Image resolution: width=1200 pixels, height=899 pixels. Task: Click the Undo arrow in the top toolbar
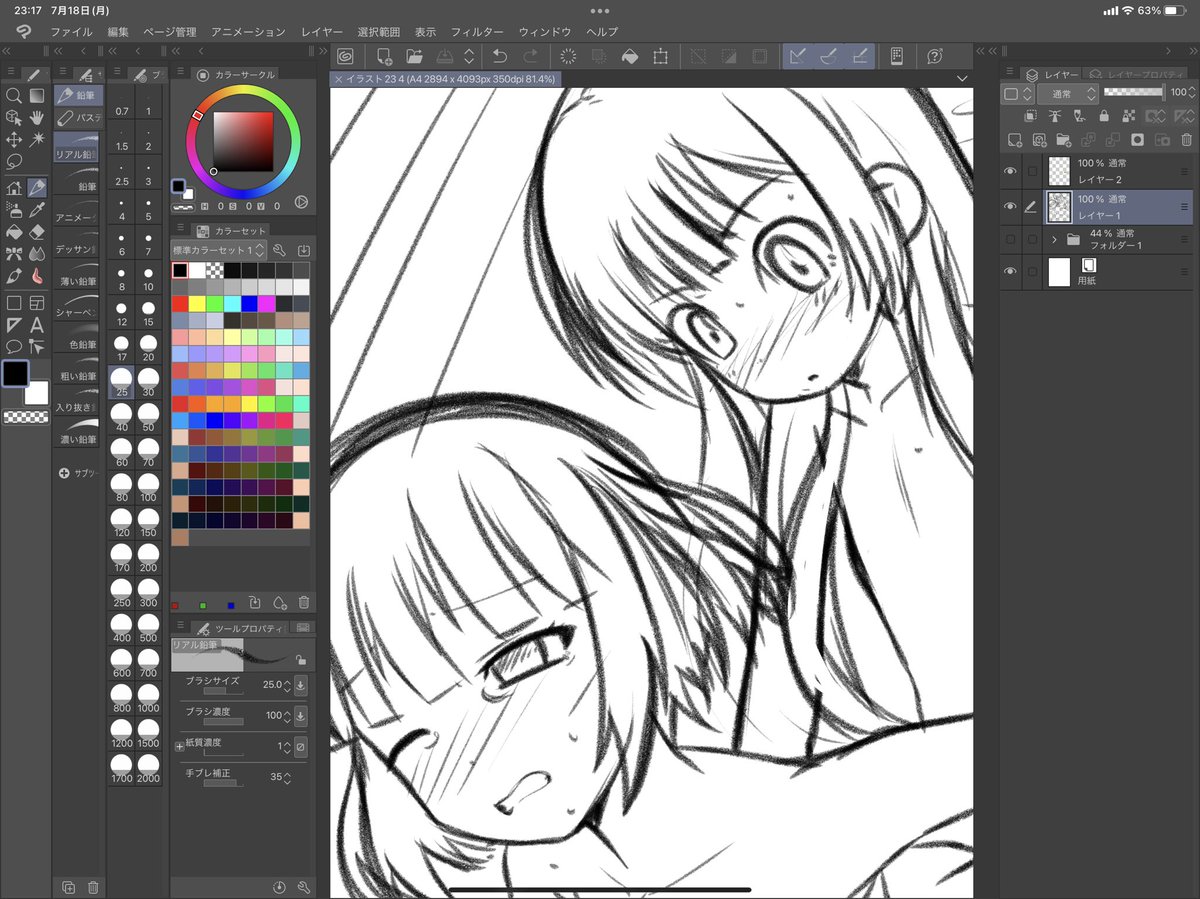pos(500,57)
